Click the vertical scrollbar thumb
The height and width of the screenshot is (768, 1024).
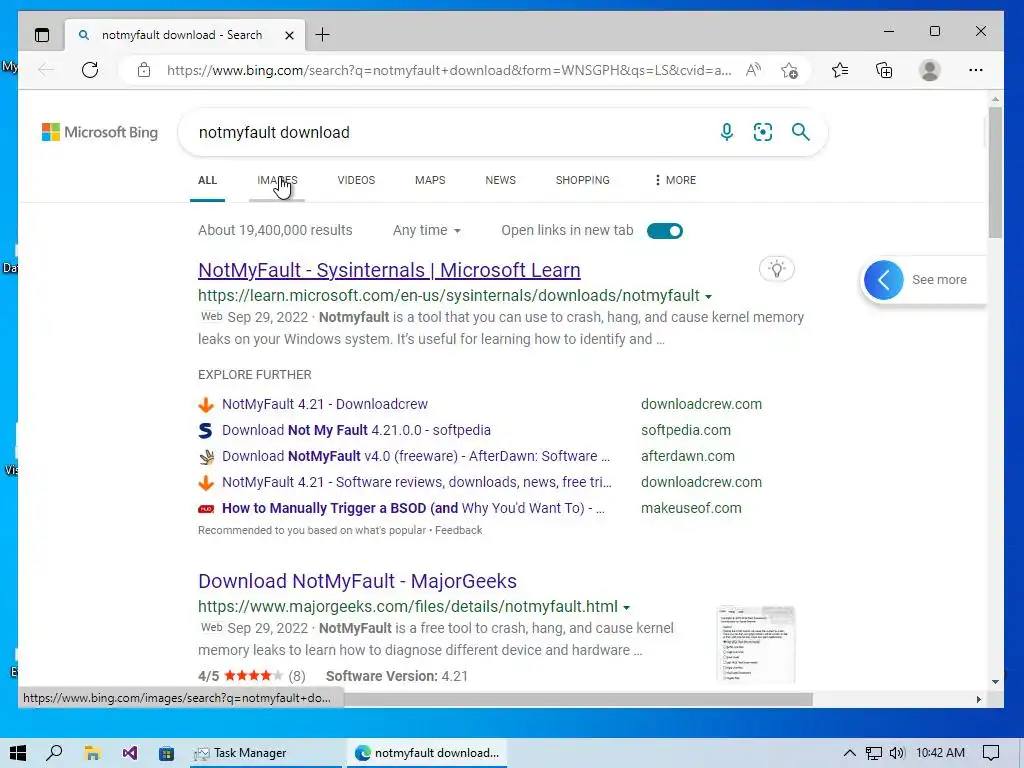point(995,172)
